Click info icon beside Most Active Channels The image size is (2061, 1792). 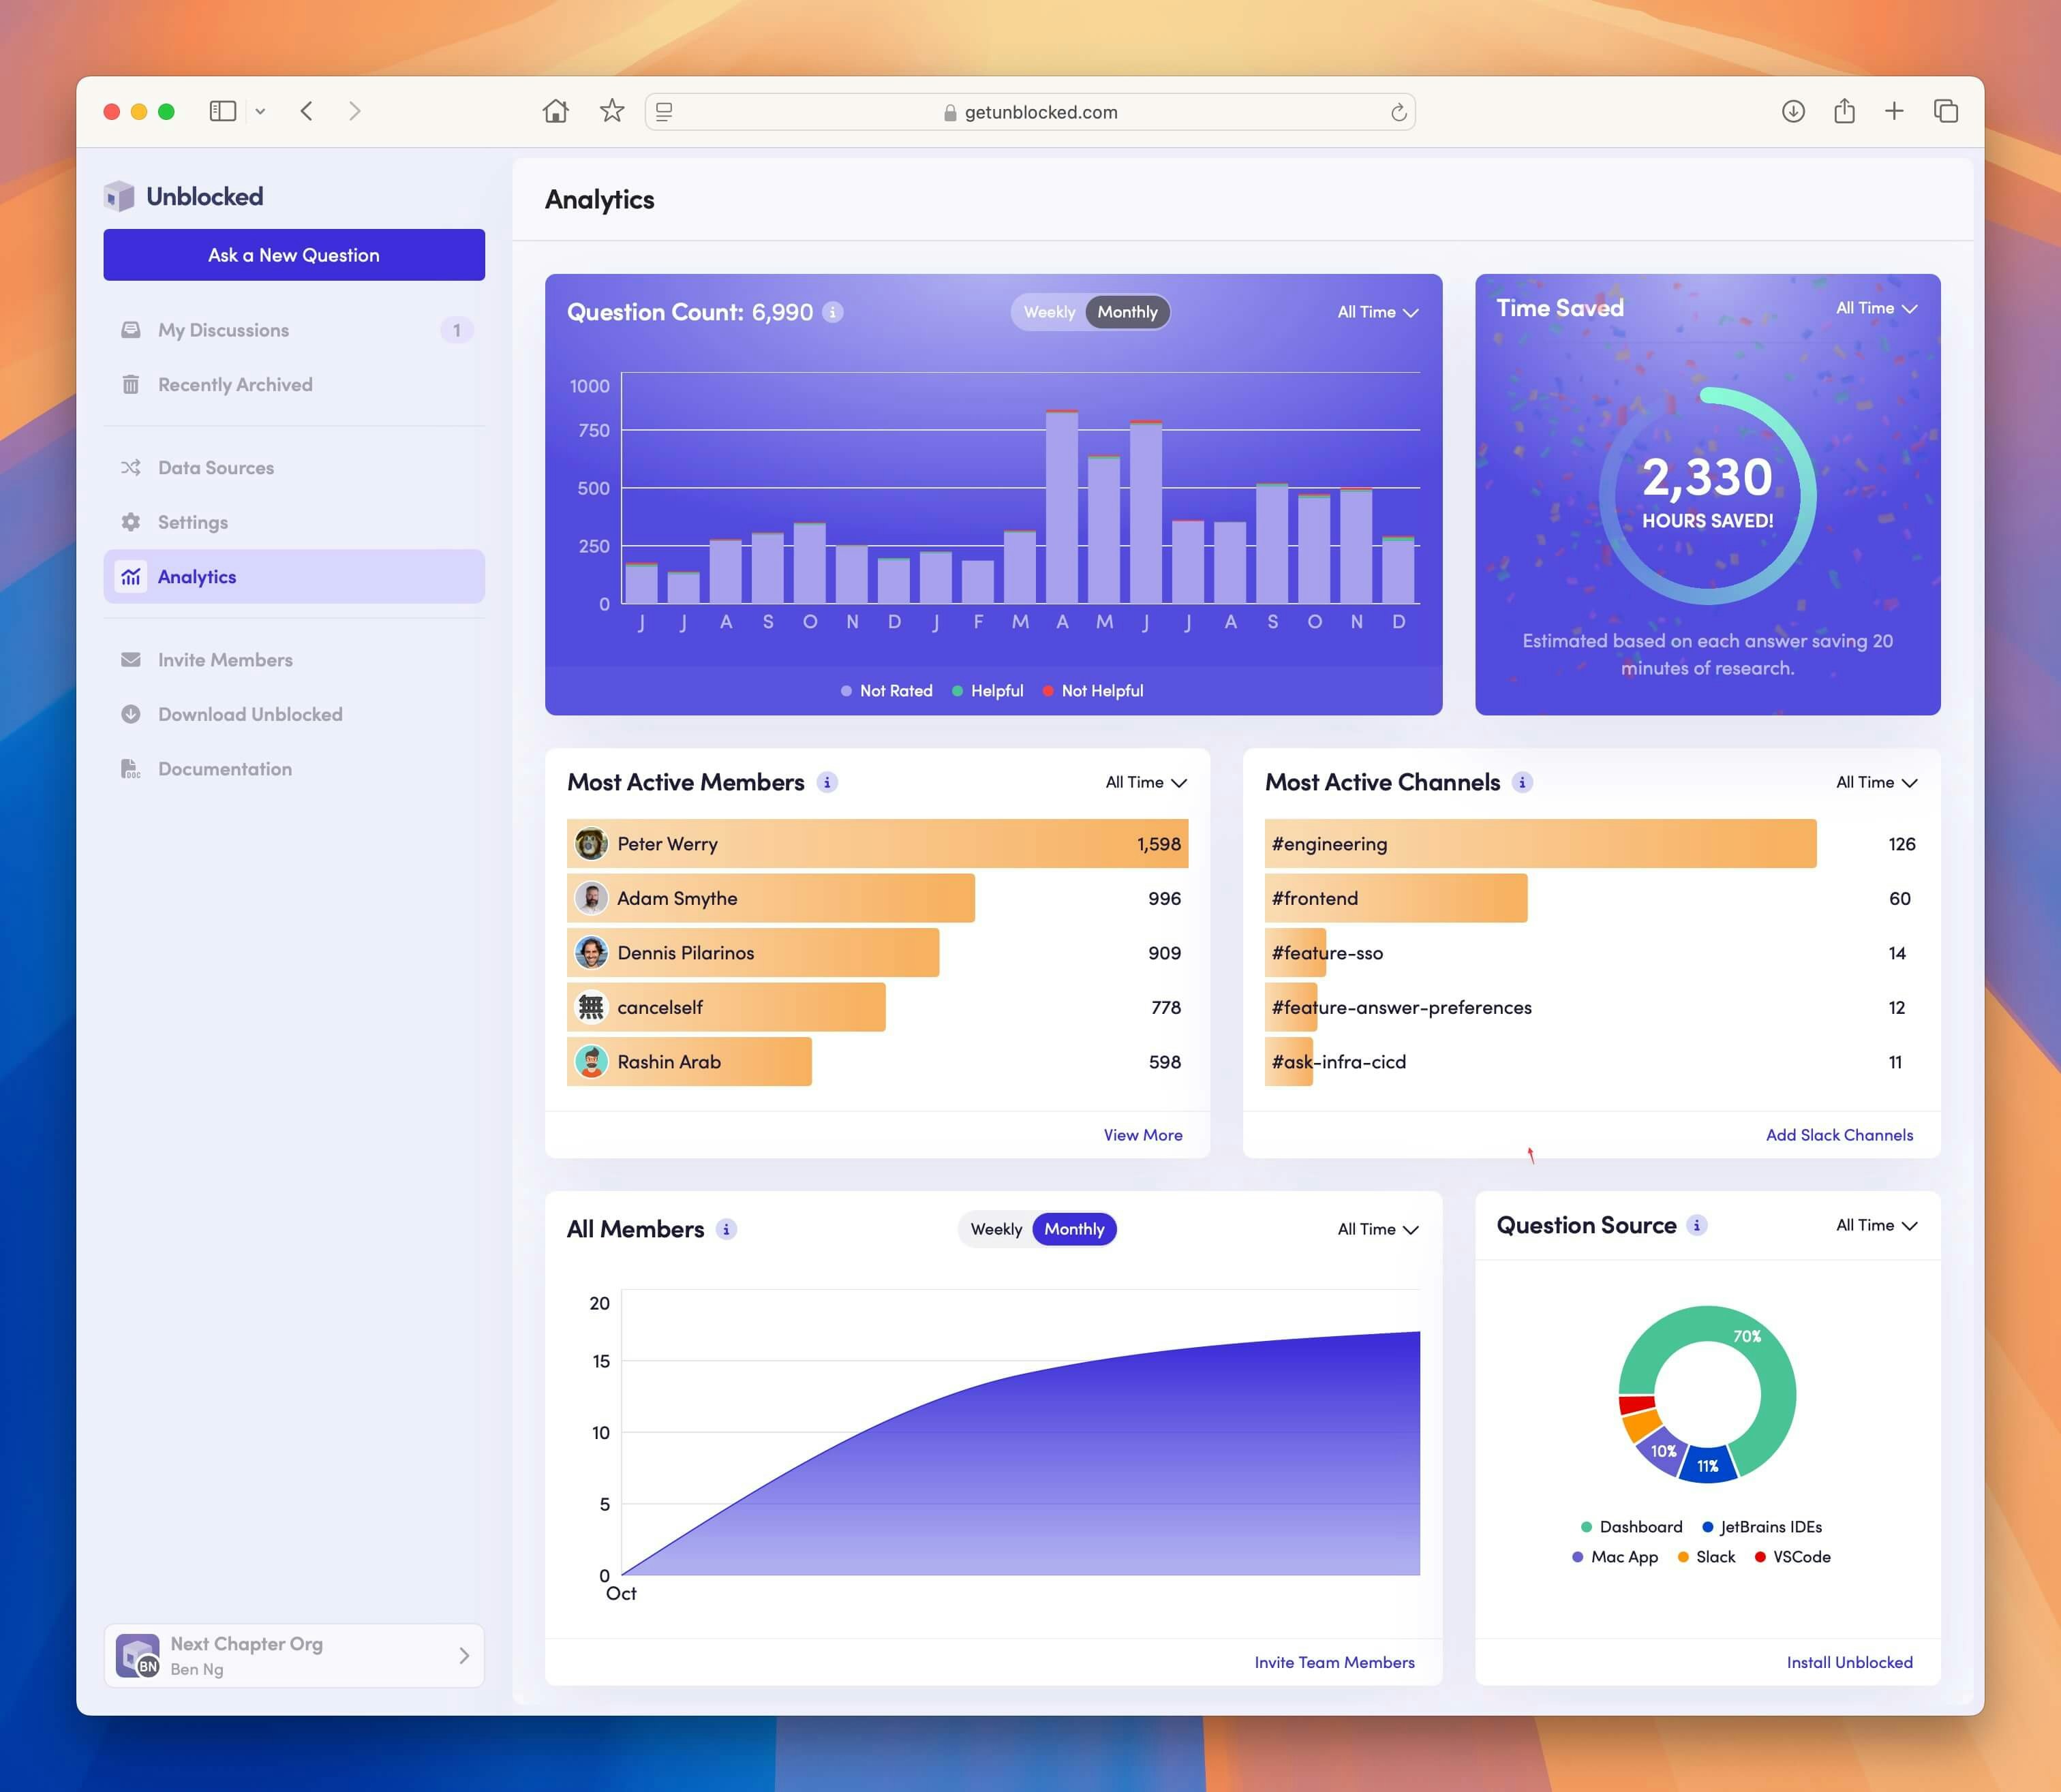coord(1522,782)
